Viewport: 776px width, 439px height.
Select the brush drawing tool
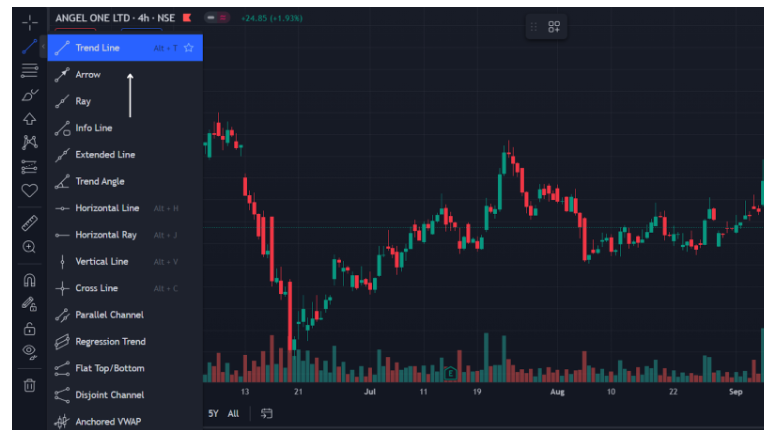point(29,95)
